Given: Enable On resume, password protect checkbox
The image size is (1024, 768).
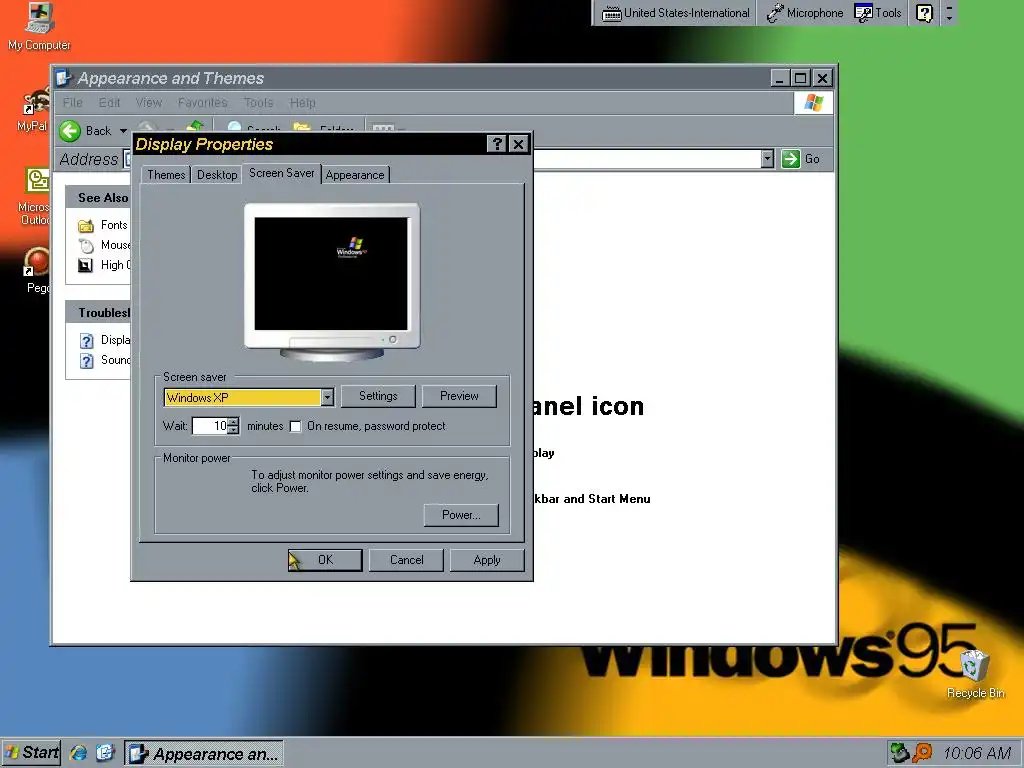Looking at the screenshot, I should [x=295, y=426].
